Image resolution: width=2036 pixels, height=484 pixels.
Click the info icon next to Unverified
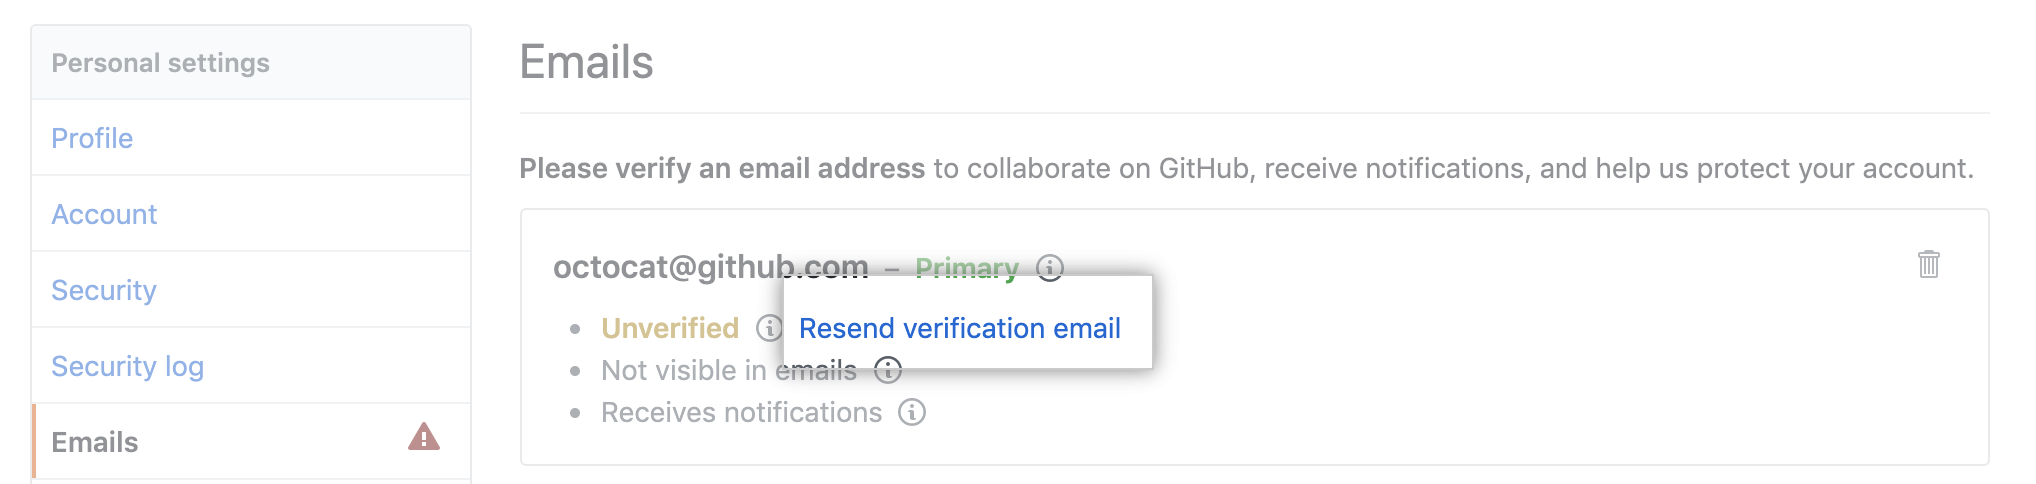(769, 328)
